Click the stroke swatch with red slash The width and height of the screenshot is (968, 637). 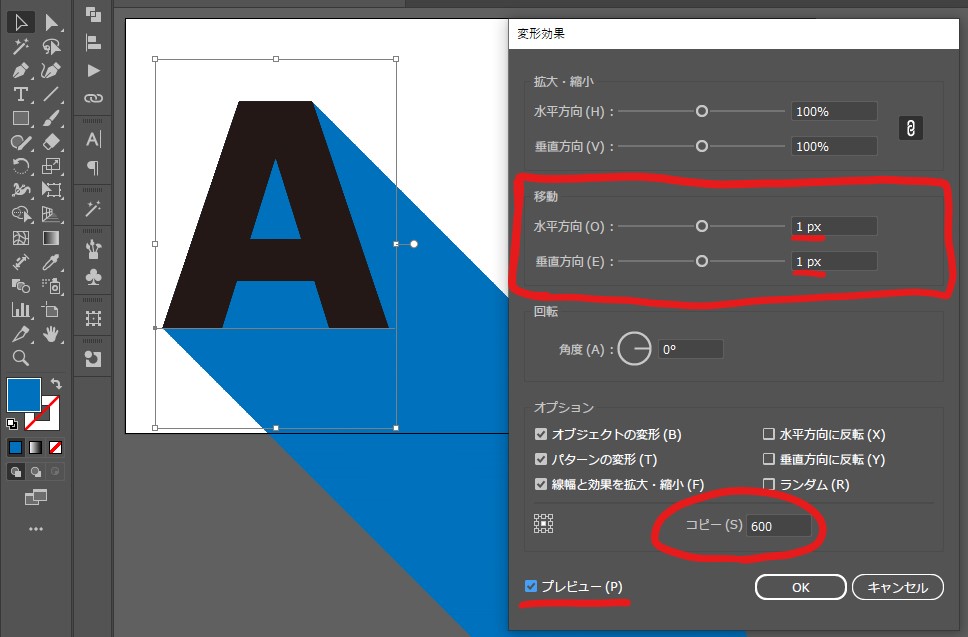point(49,421)
